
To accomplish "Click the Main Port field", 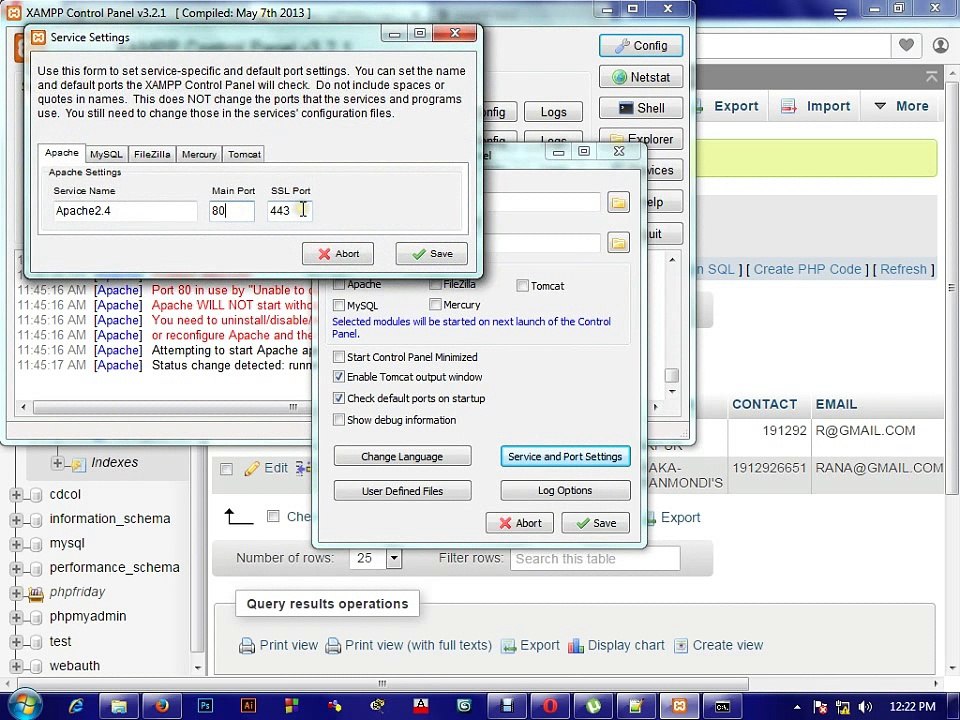I will 231,211.
